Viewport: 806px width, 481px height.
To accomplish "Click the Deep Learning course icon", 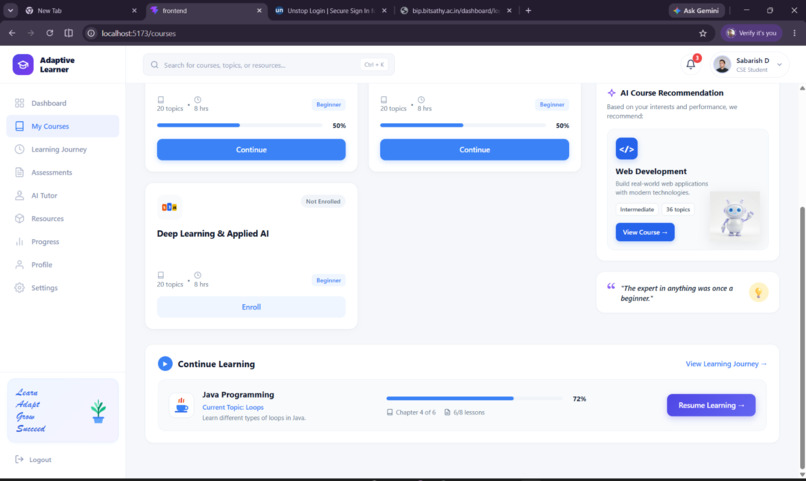I will 169,207.
